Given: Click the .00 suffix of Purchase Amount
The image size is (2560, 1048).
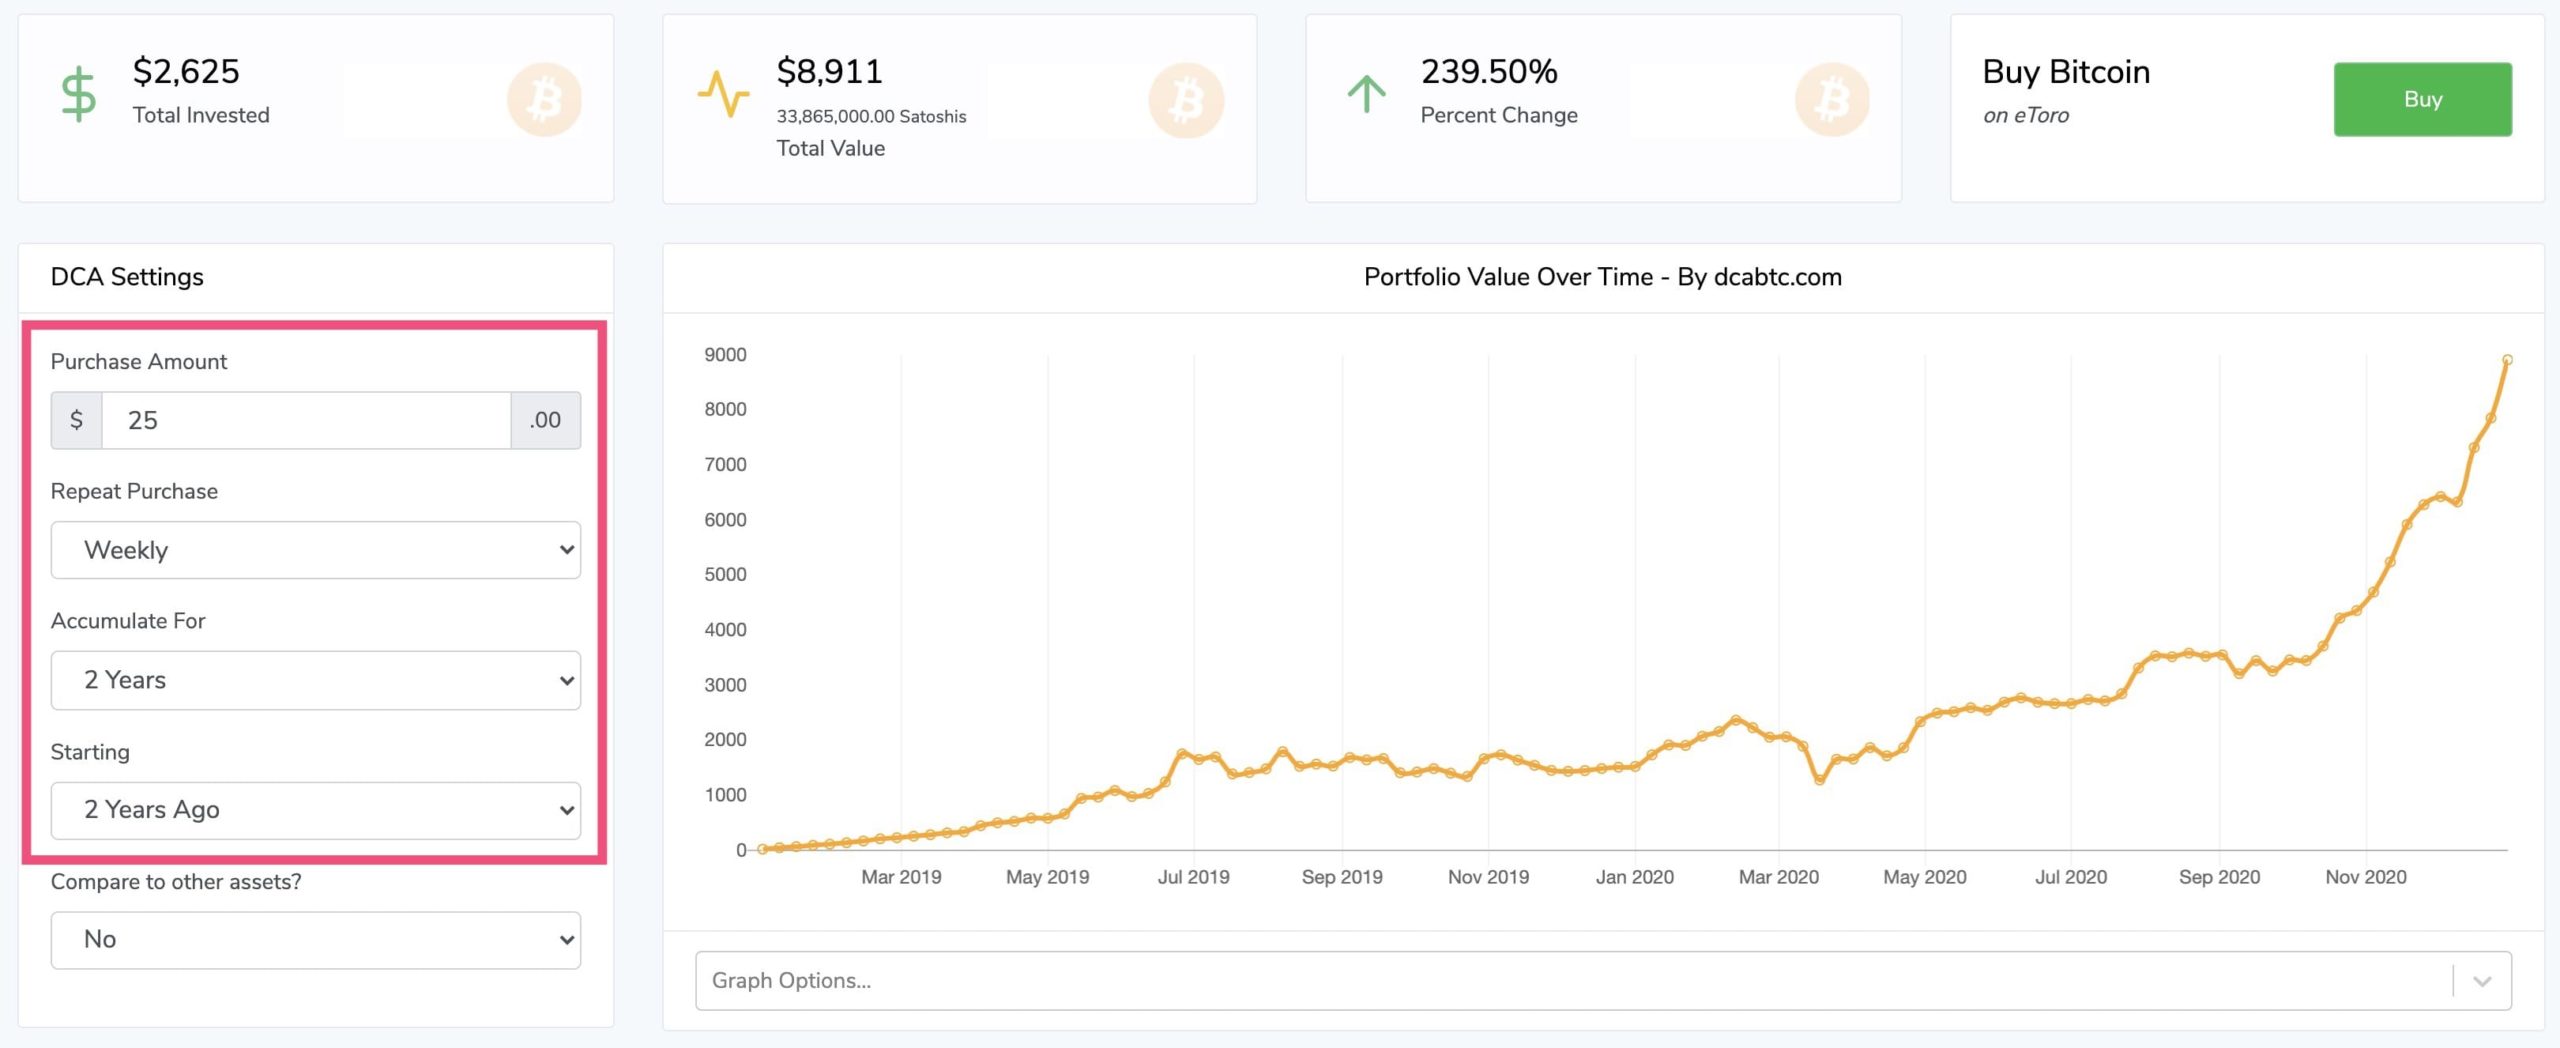Looking at the screenshot, I should click(545, 420).
